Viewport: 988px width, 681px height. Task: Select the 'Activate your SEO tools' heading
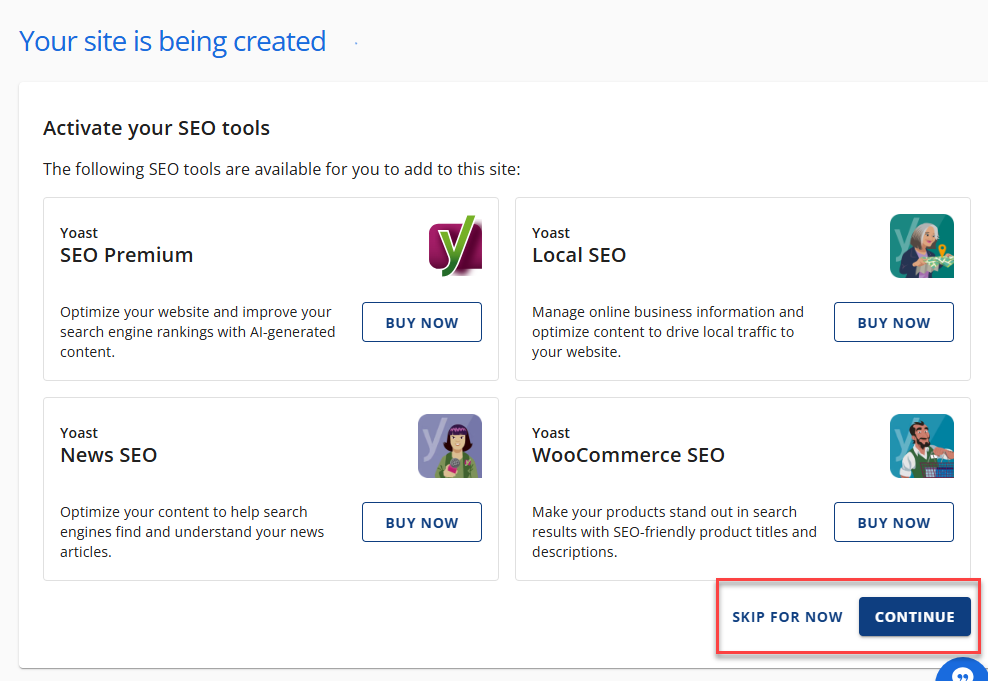click(x=156, y=128)
